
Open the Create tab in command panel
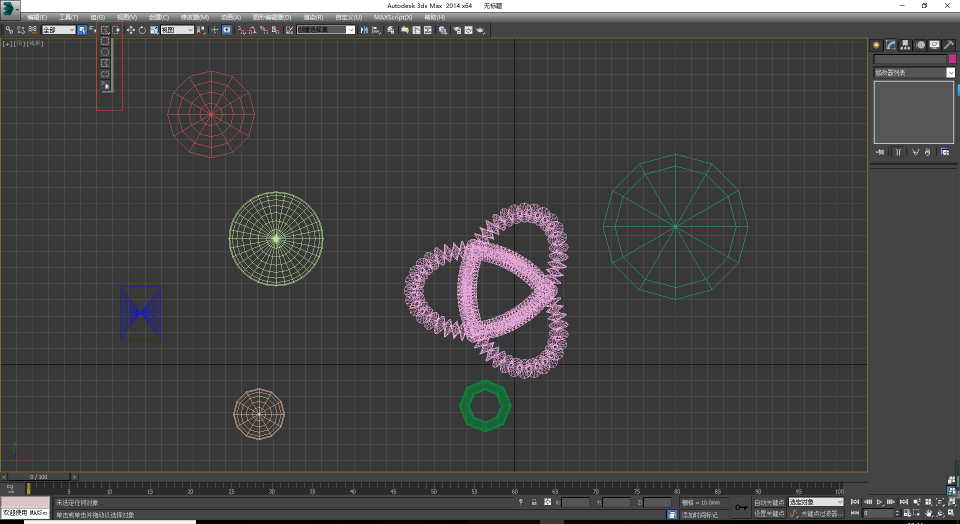pyautogui.click(x=876, y=45)
